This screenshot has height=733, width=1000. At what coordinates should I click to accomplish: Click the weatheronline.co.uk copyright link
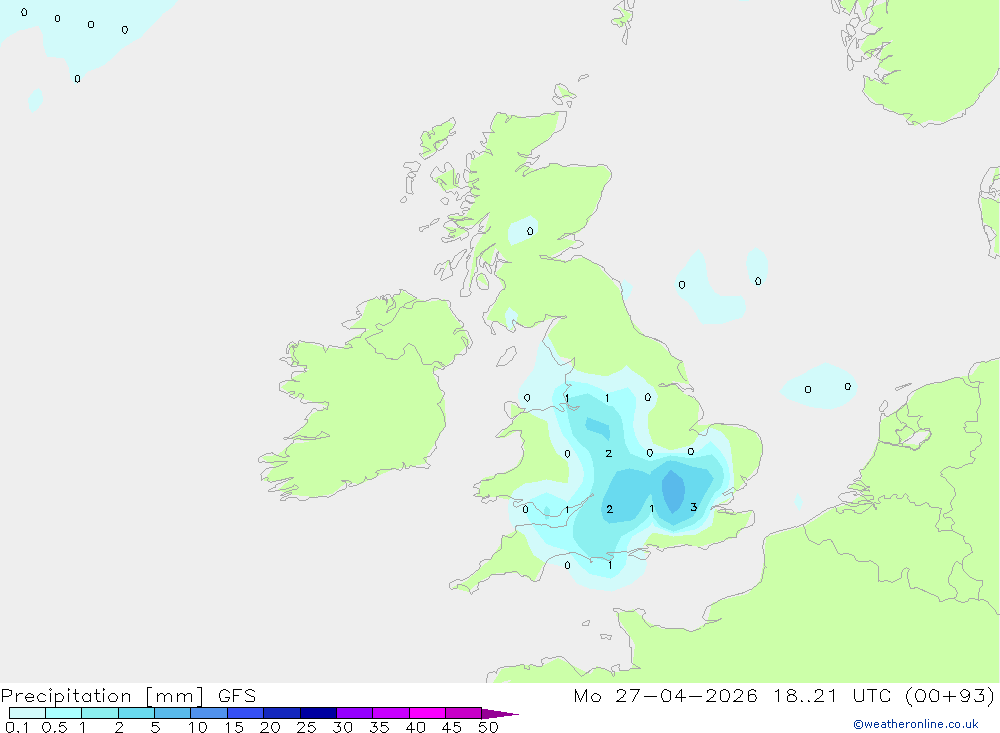click(x=915, y=724)
